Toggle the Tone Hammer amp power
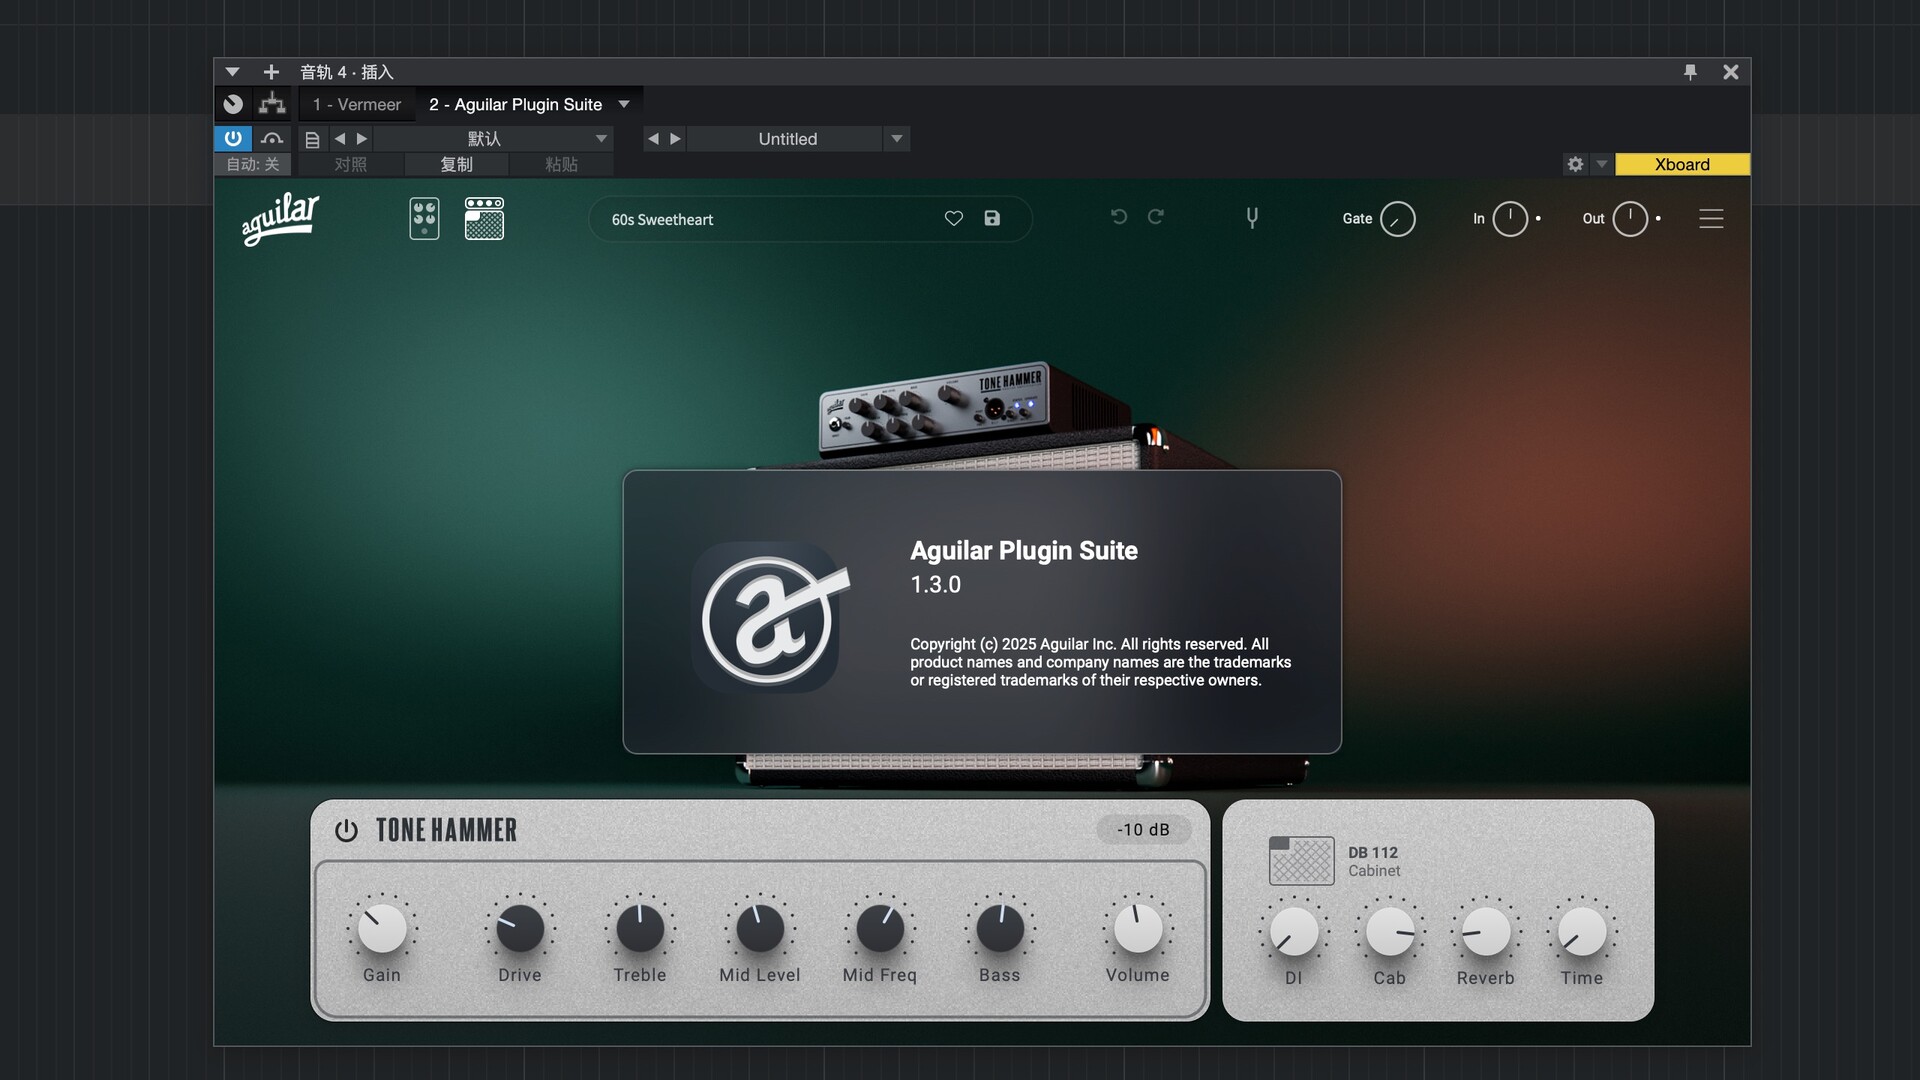 (x=346, y=831)
